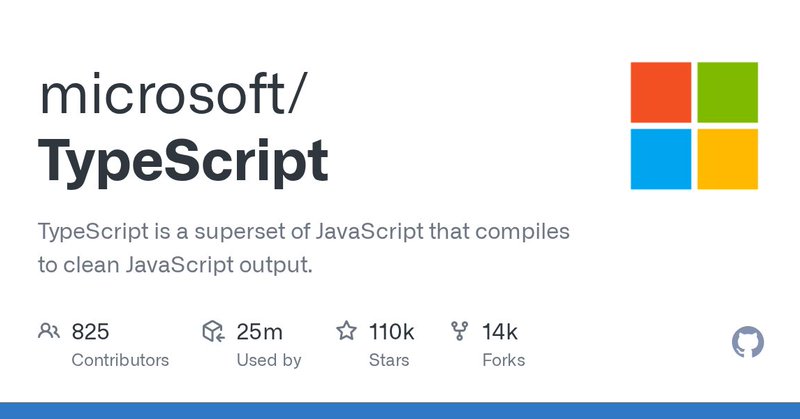Click the 110k stars count
800x419 pixels.
pyautogui.click(x=391, y=332)
